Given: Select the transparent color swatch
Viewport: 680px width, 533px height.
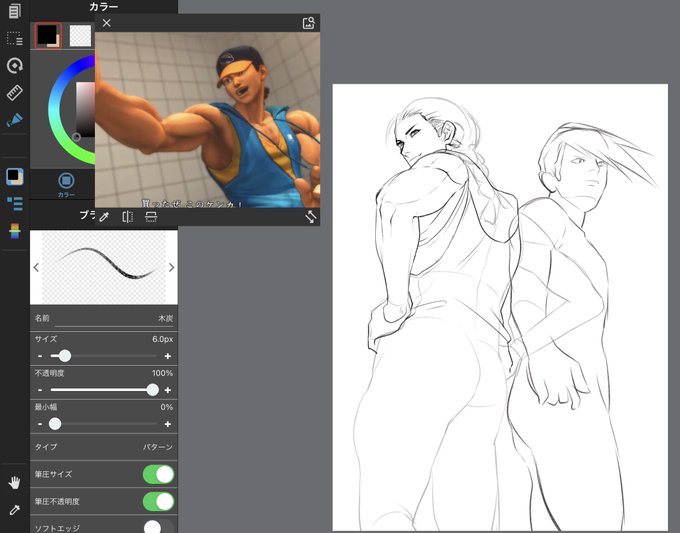Looking at the screenshot, I should tap(81, 36).
